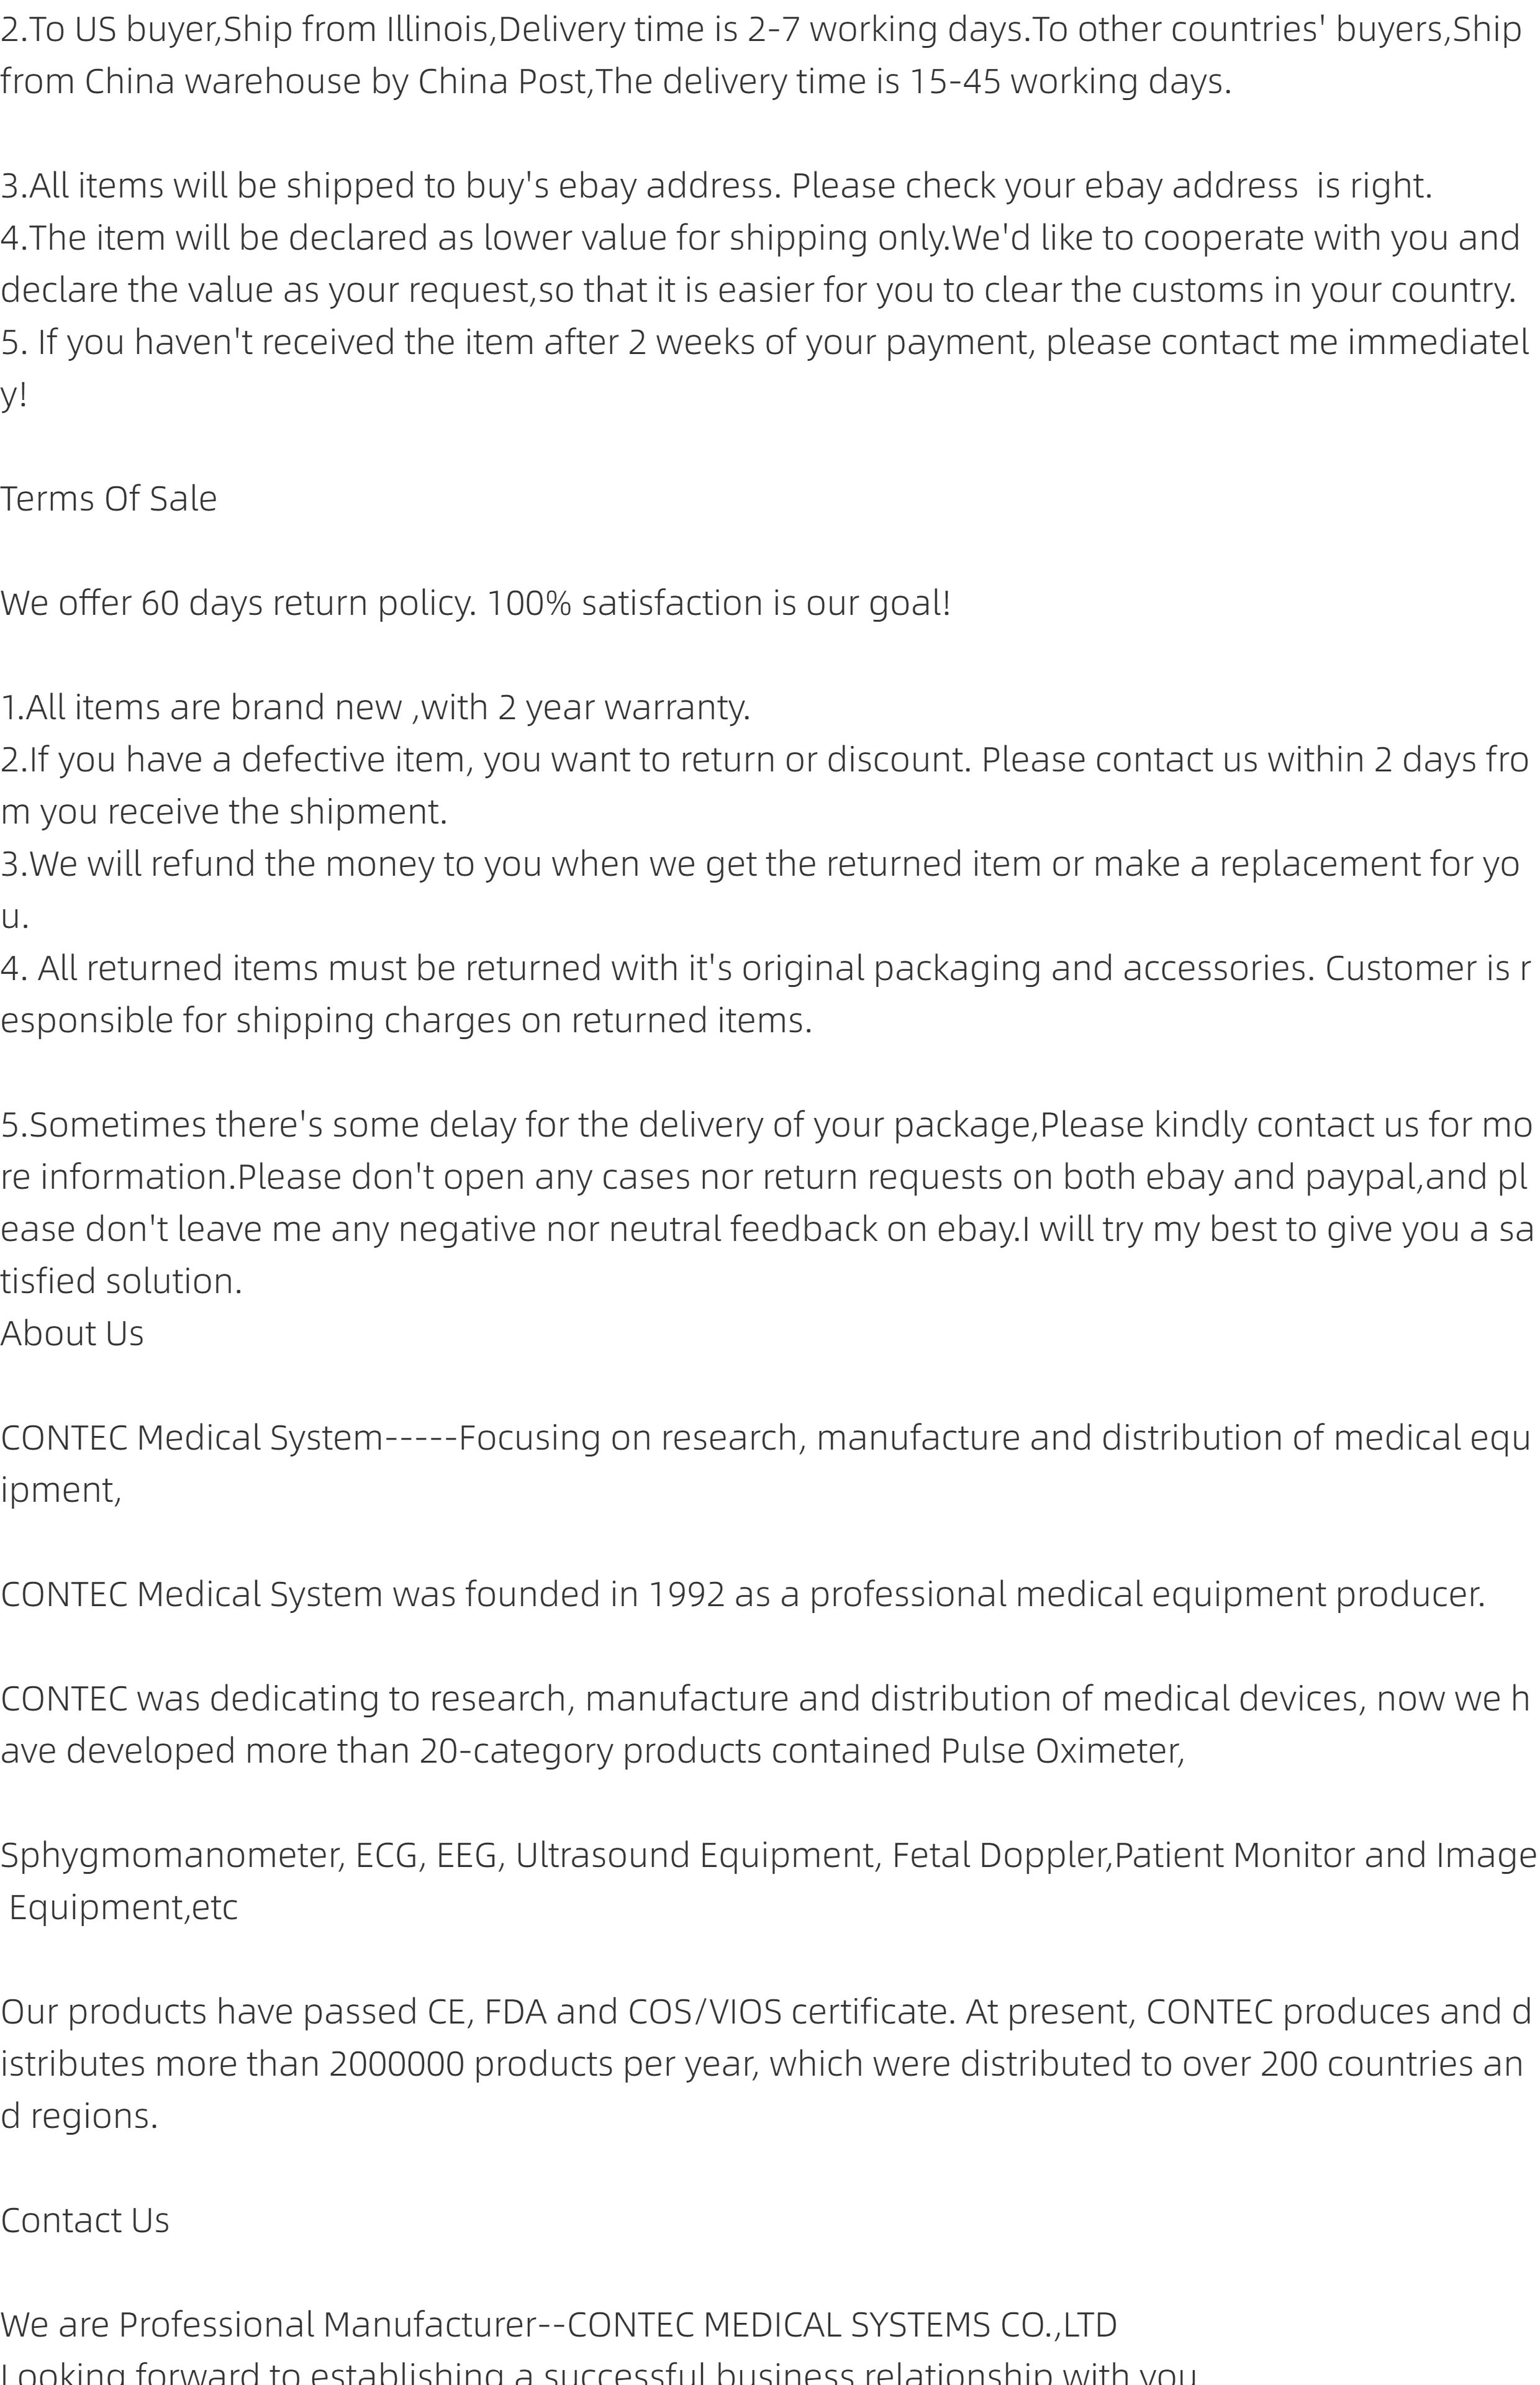Screen dimensions: 1540x2385
Task: Click the 'Sphygmomanometer, ECG, EEG' product list line
Action: pyautogui.click(x=768, y=1855)
